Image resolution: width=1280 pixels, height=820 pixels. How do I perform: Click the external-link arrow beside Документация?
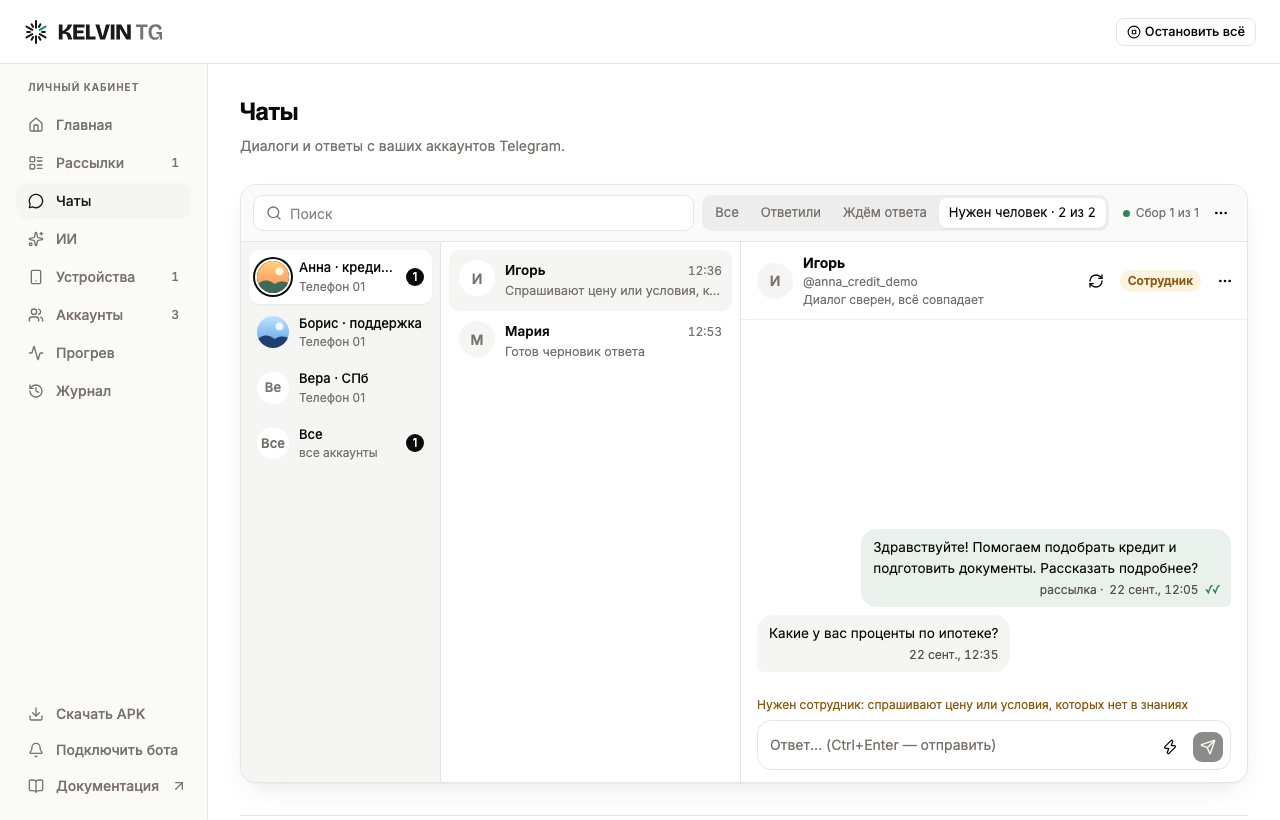179,786
